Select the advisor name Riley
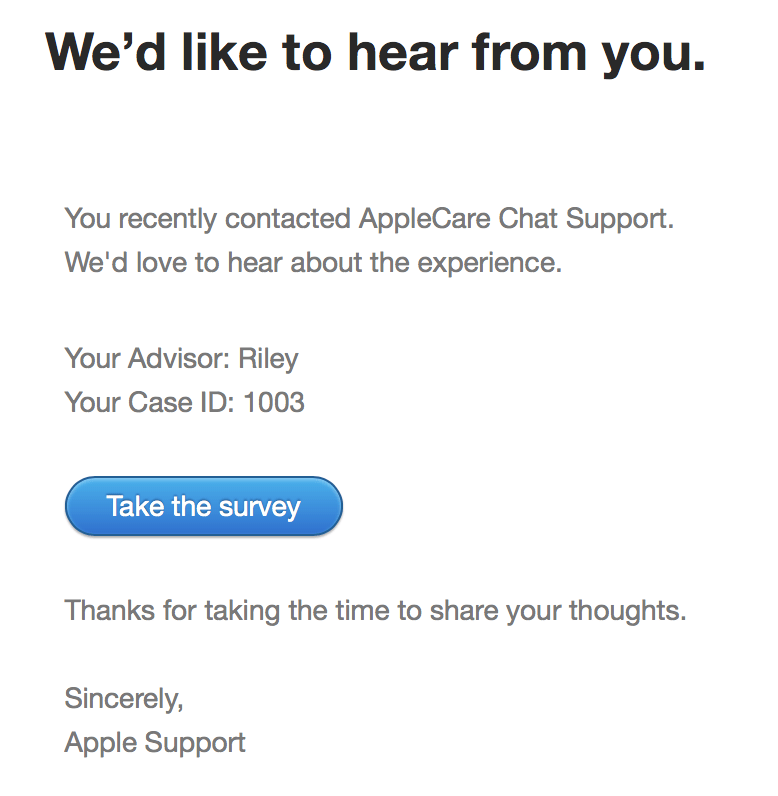 click(x=268, y=358)
